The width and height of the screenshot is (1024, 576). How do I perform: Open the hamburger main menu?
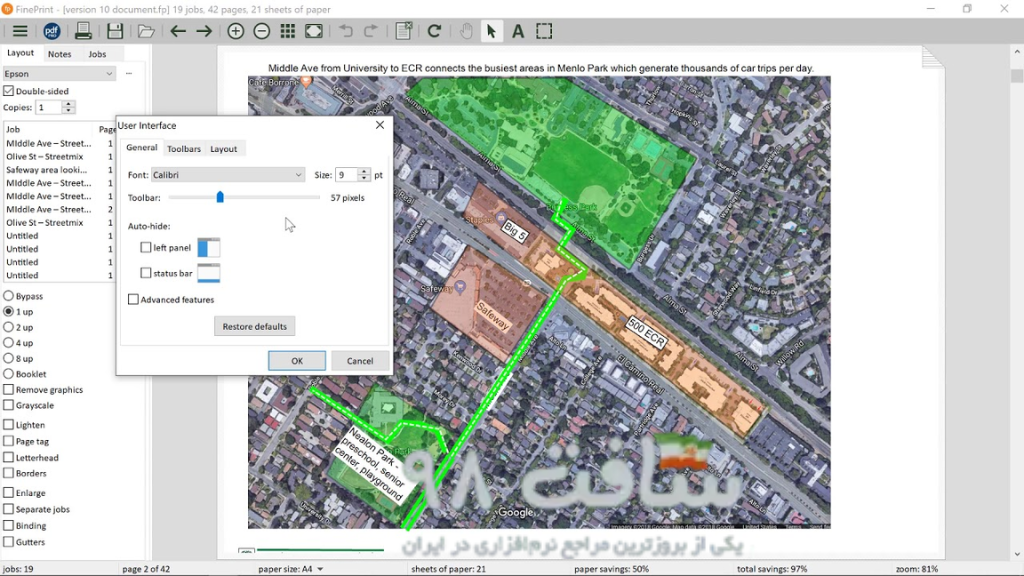coord(20,31)
